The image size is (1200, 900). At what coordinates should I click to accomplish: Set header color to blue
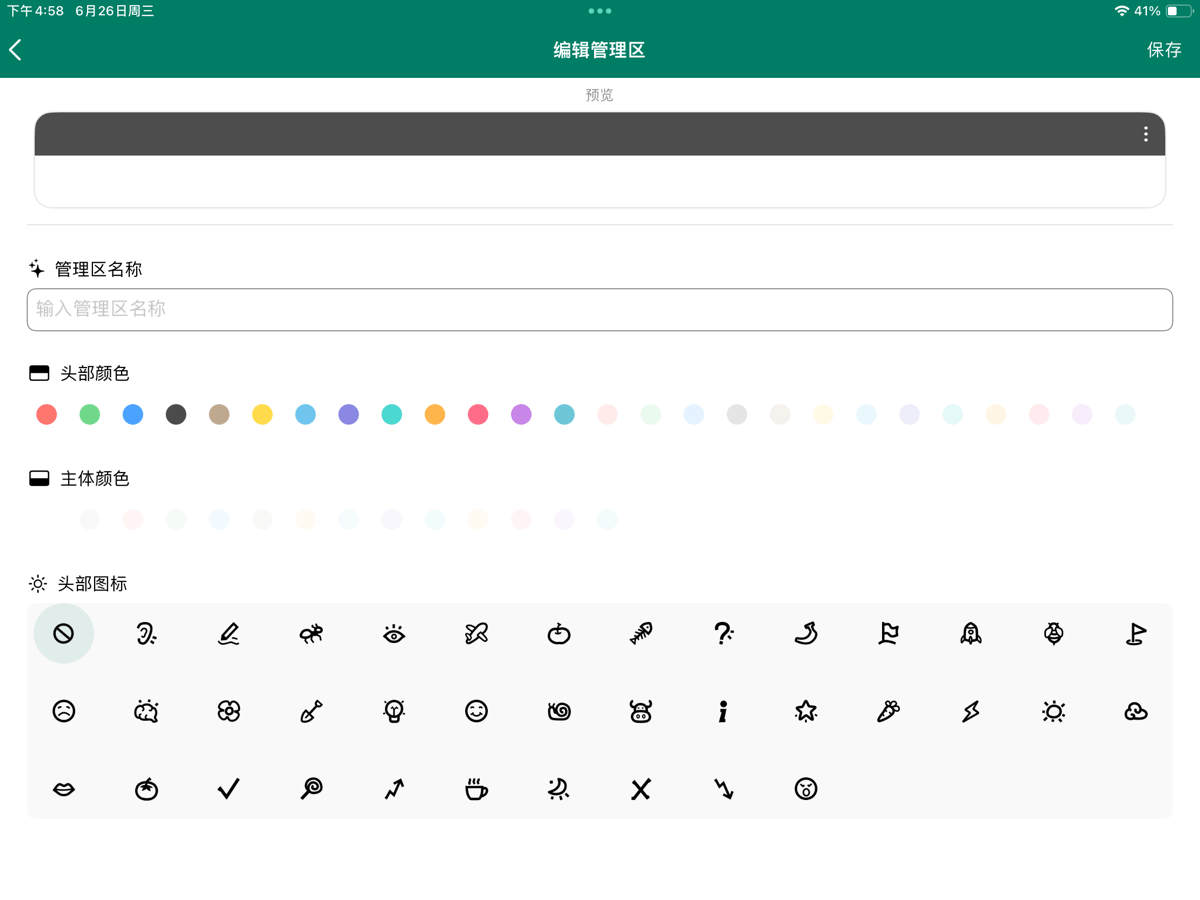pyautogui.click(x=133, y=414)
